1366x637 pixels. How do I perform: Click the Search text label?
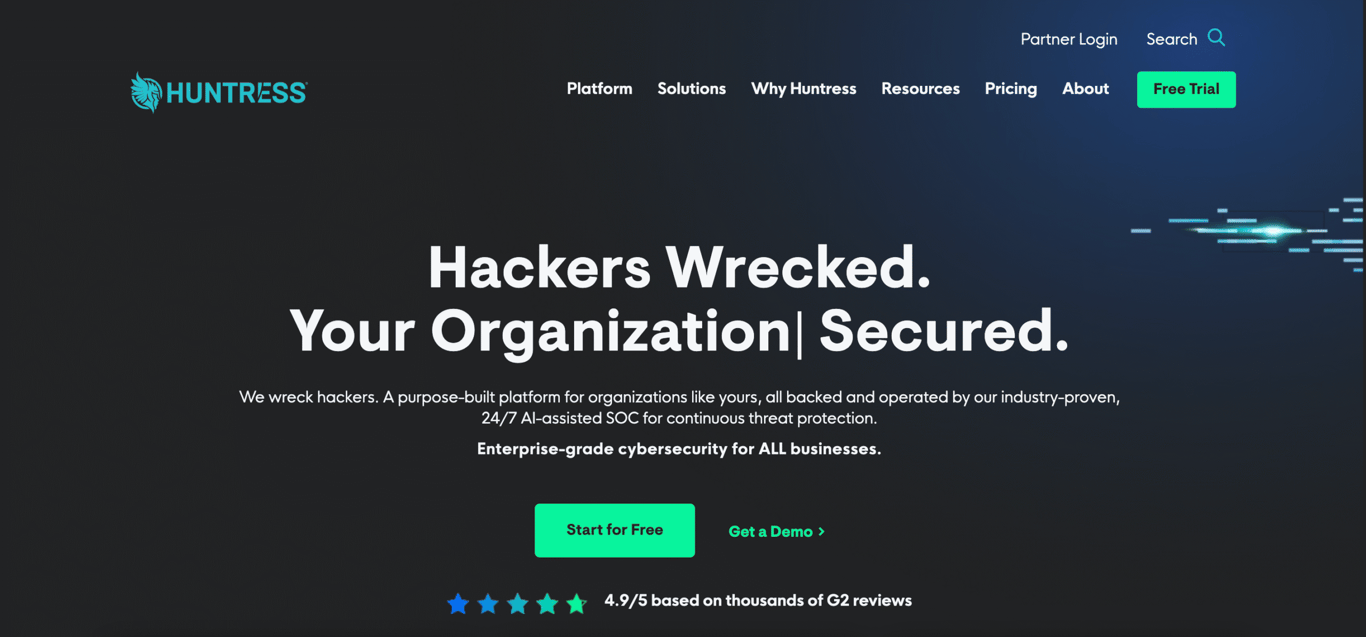(x=1171, y=39)
